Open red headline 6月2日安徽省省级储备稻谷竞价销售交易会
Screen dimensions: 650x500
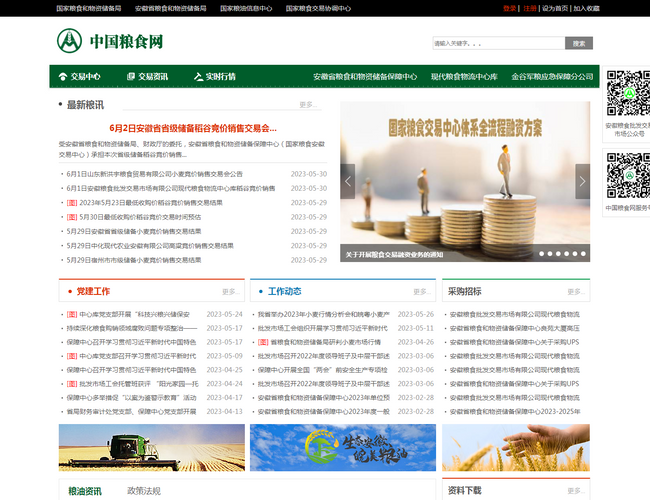pyautogui.click(x=193, y=129)
